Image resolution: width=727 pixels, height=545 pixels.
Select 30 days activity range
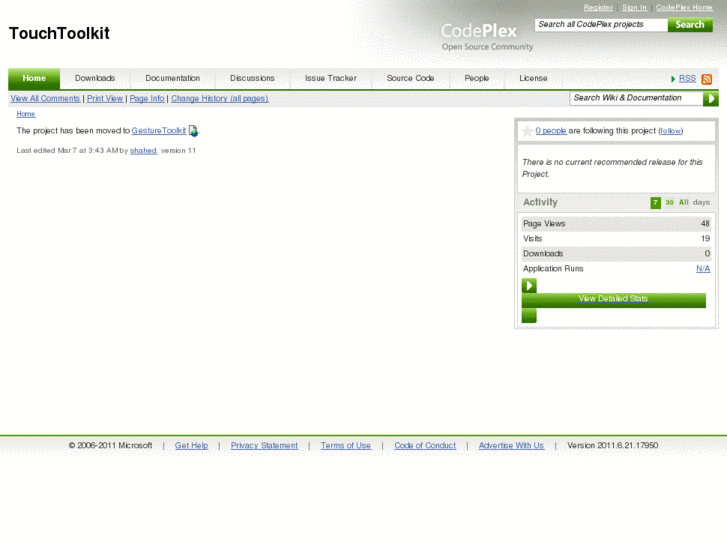[670, 203]
